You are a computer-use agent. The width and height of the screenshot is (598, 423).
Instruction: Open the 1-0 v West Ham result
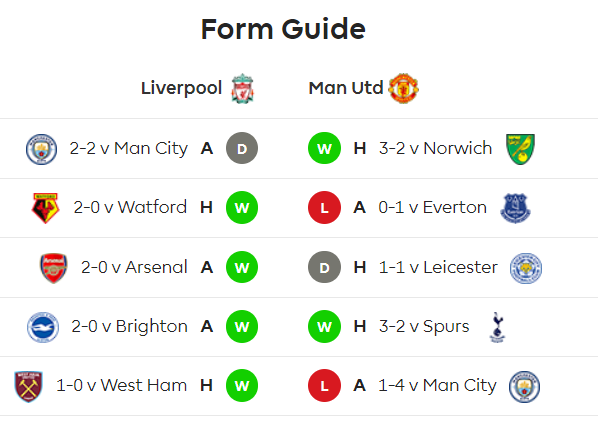tap(121, 385)
